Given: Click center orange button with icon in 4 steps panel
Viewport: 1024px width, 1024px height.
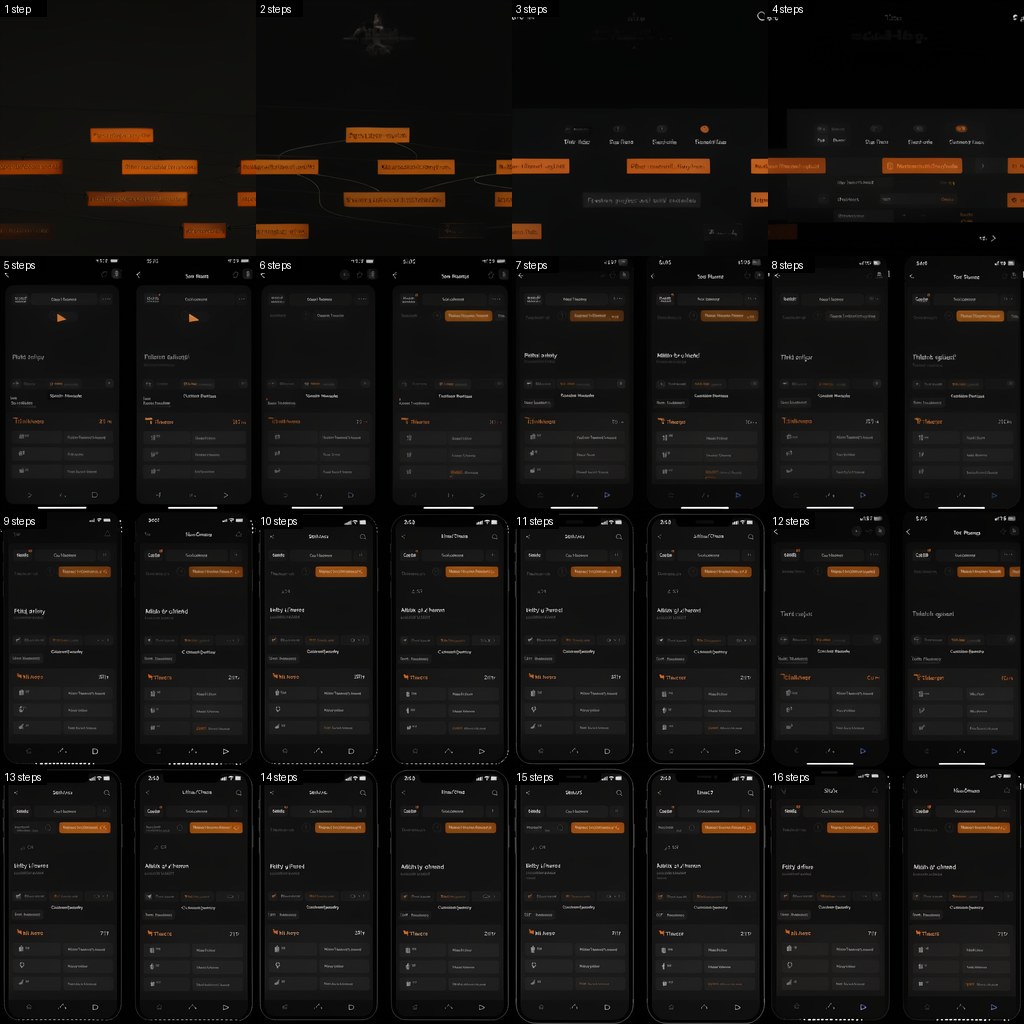Looking at the screenshot, I should 922,166.
